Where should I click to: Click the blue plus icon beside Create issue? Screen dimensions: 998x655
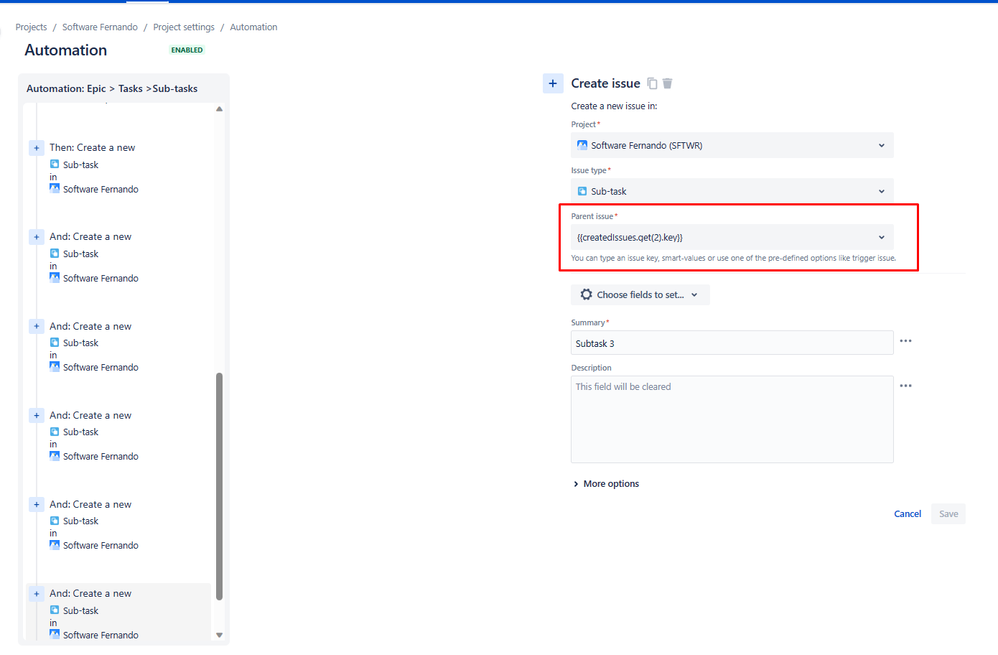coord(552,83)
